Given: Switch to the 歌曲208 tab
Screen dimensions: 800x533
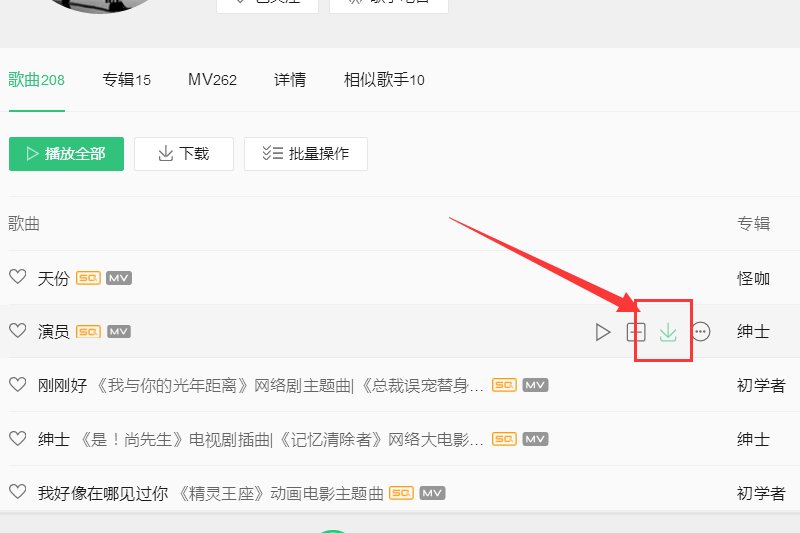Looking at the screenshot, I should click(x=36, y=80).
